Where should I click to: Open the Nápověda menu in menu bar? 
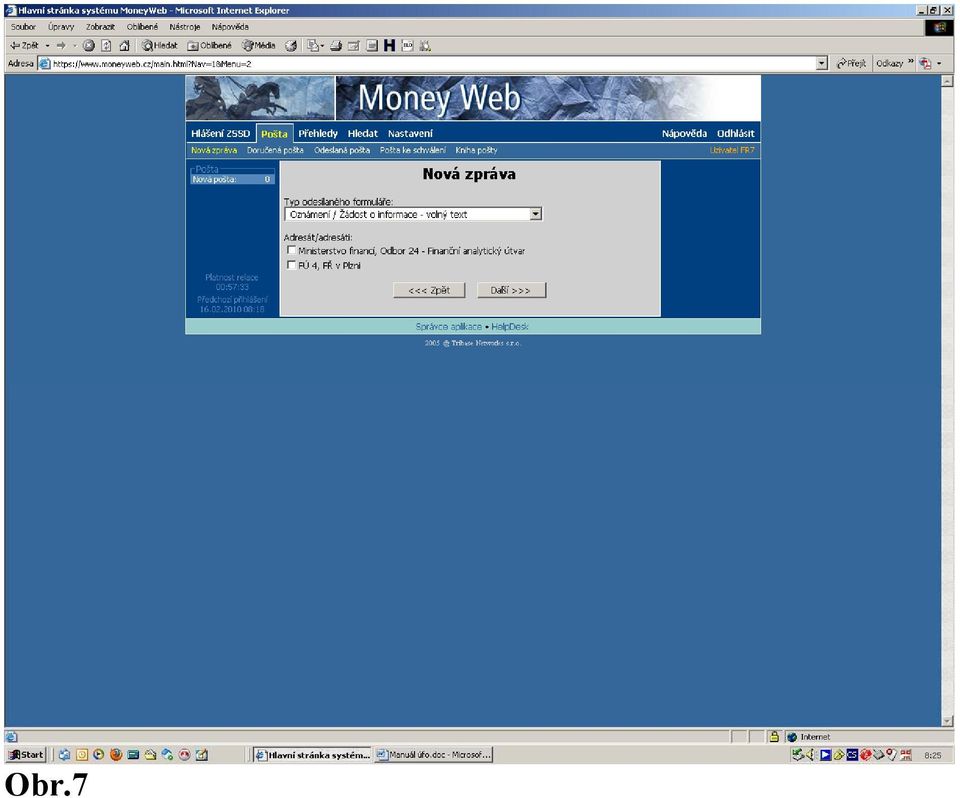230,27
